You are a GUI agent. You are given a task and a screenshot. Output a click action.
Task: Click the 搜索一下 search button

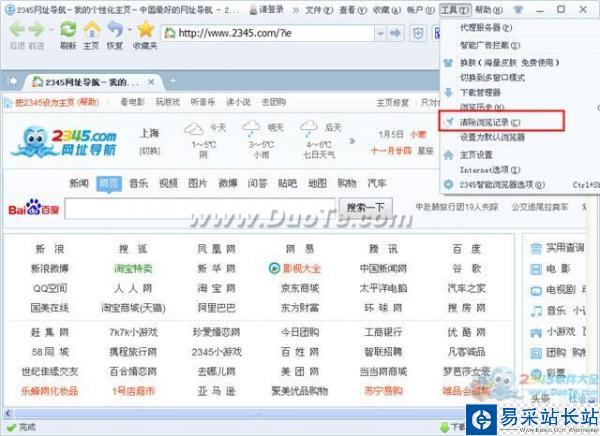[365, 208]
